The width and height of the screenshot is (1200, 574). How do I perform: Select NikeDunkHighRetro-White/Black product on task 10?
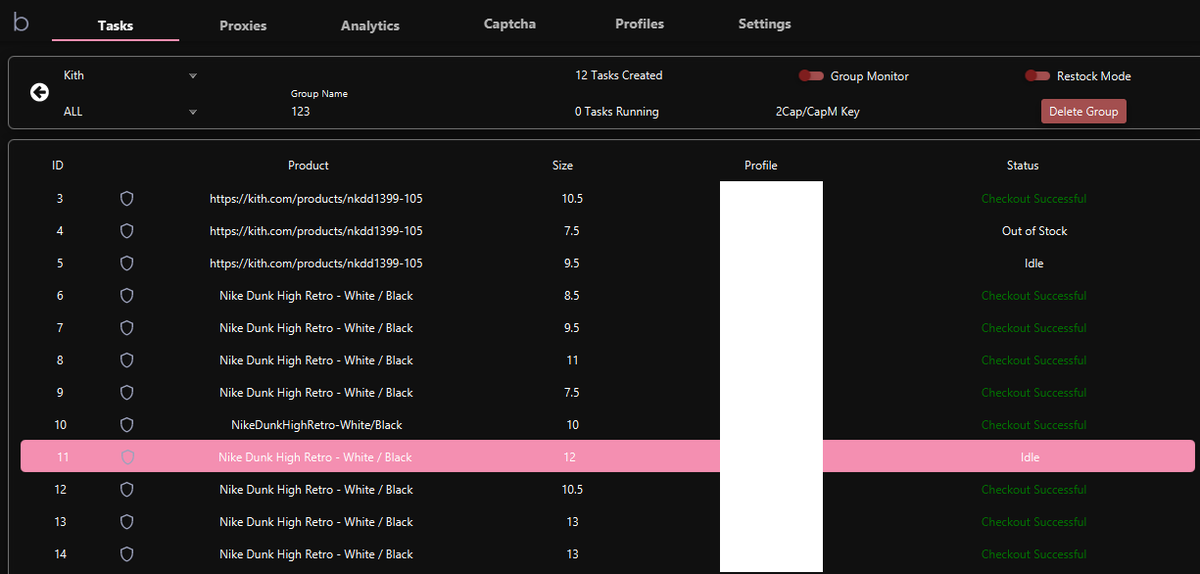pos(316,425)
